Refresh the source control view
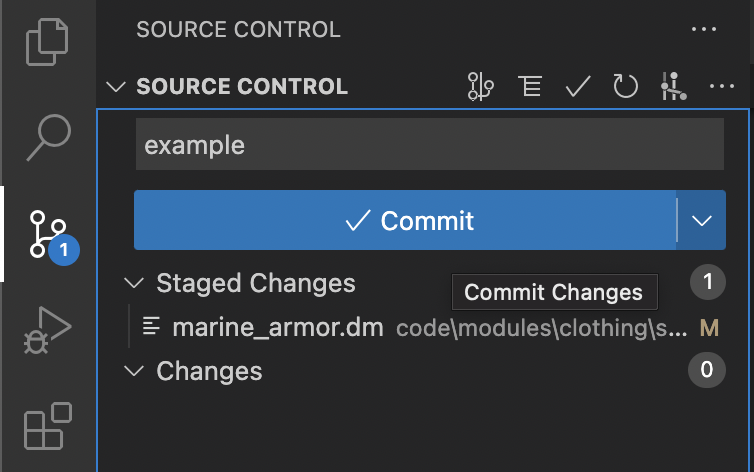 tap(625, 87)
